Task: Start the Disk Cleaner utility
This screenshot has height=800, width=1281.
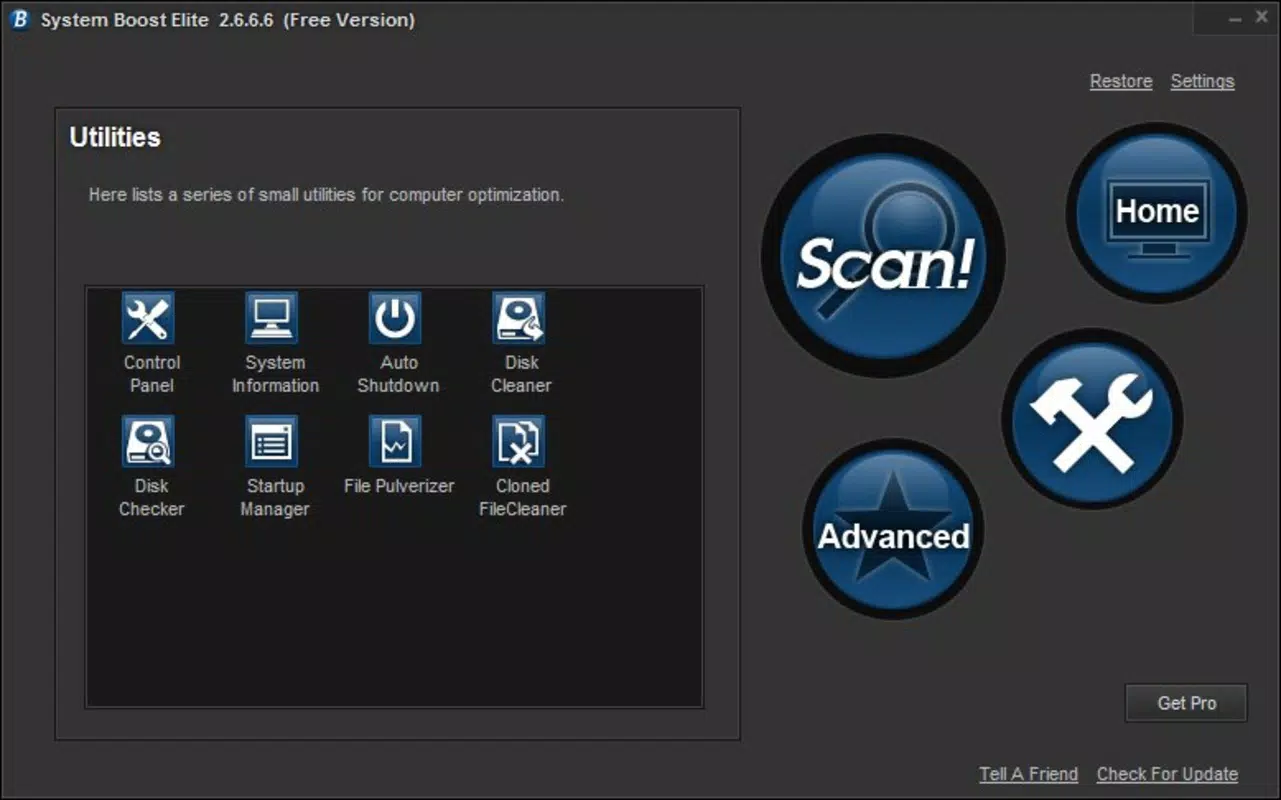Action: [x=519, y=318]
